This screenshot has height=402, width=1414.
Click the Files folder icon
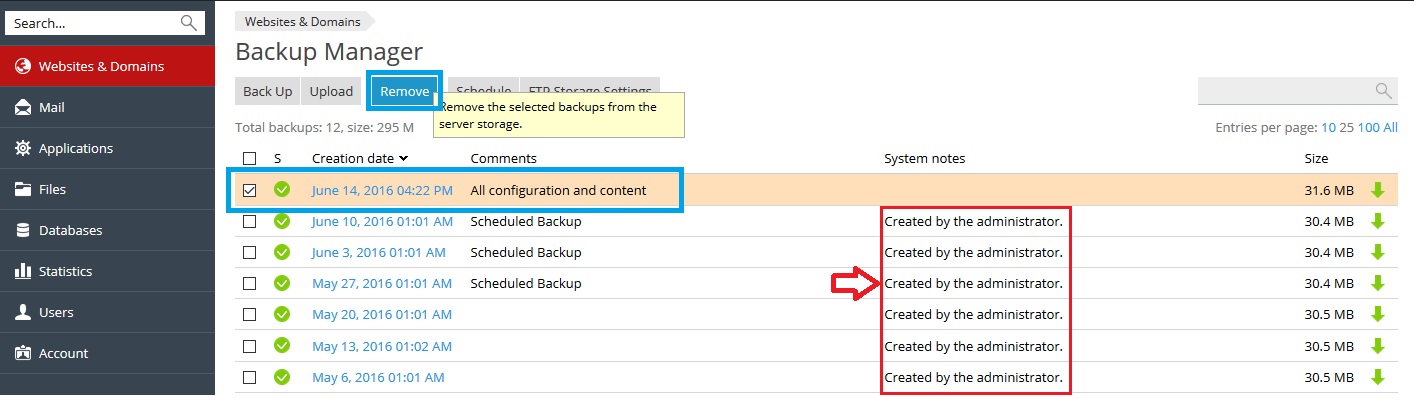(23, 190)
